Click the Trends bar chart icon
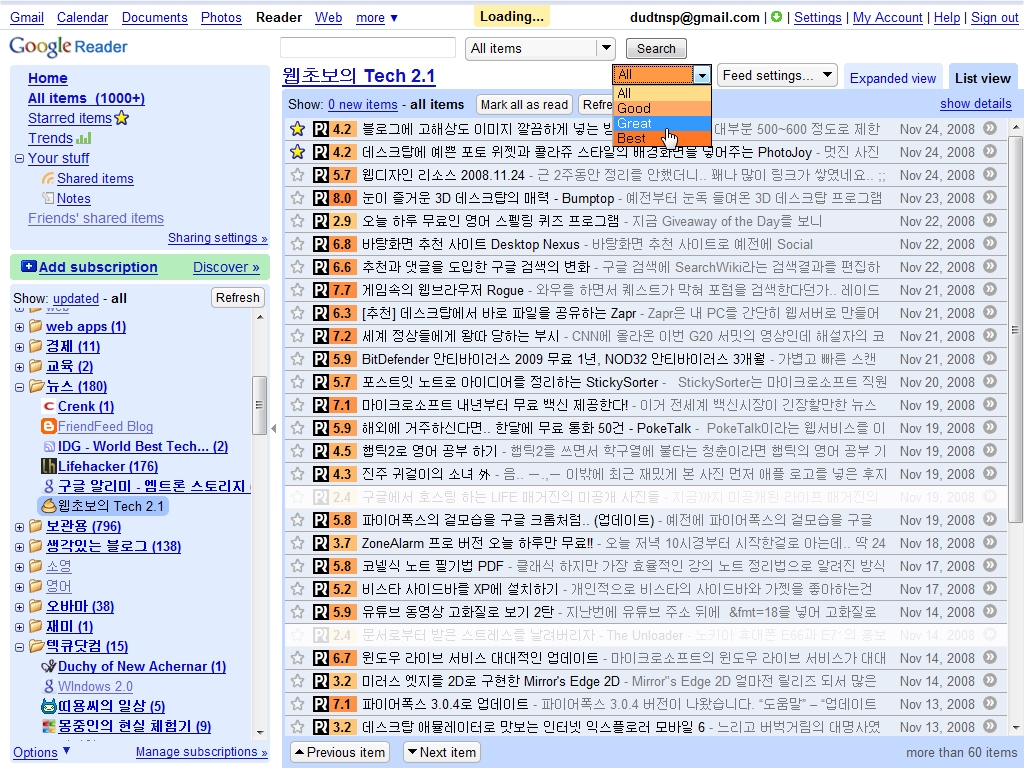This screenshot has height=768, width=1024. (x=84, y=138)
